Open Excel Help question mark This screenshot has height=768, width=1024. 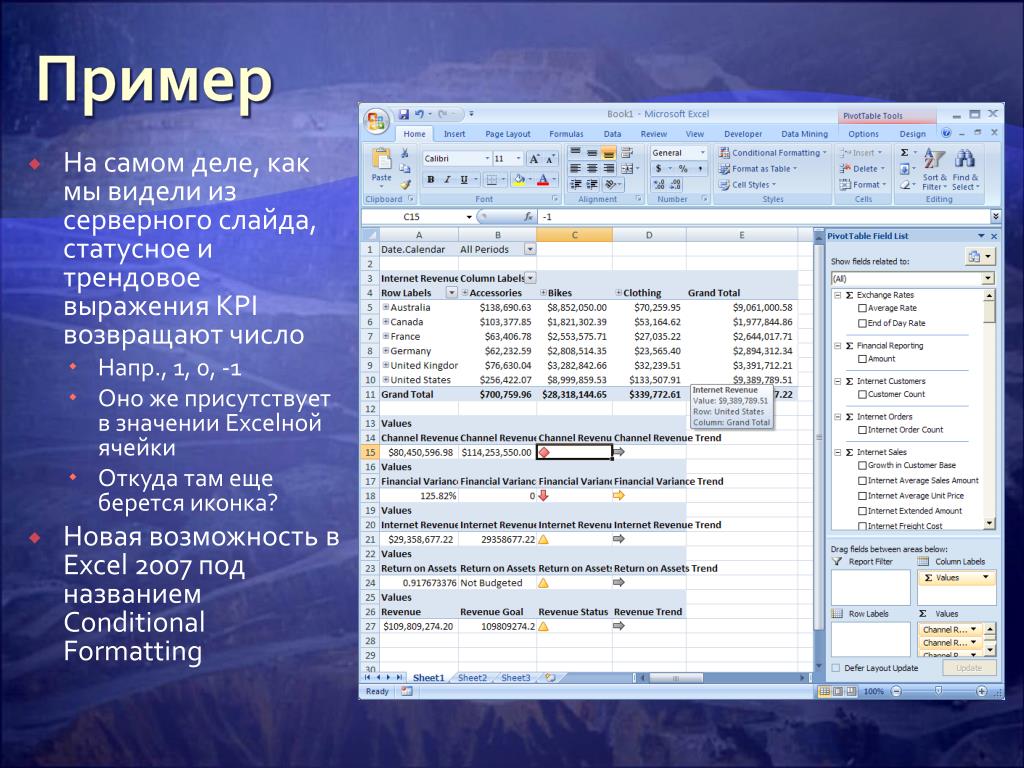tap(946, 133)
